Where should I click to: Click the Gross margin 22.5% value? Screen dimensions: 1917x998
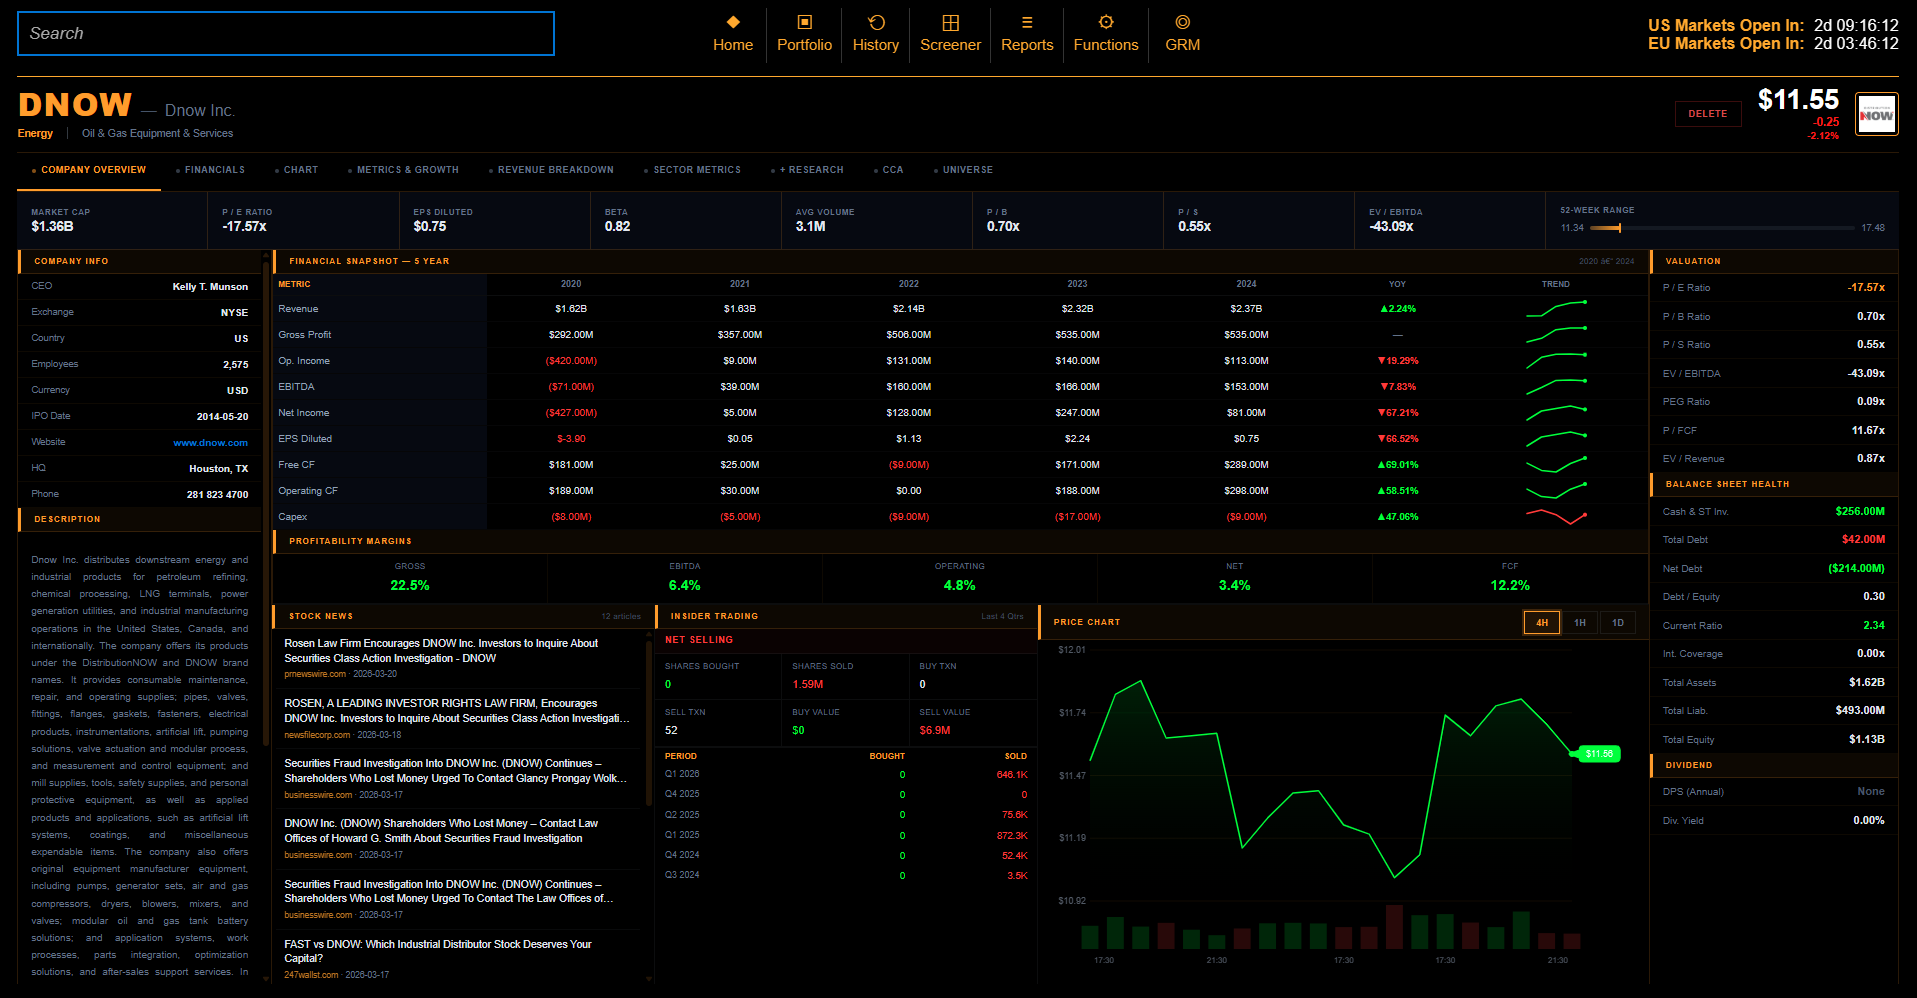tap(410, 585)
